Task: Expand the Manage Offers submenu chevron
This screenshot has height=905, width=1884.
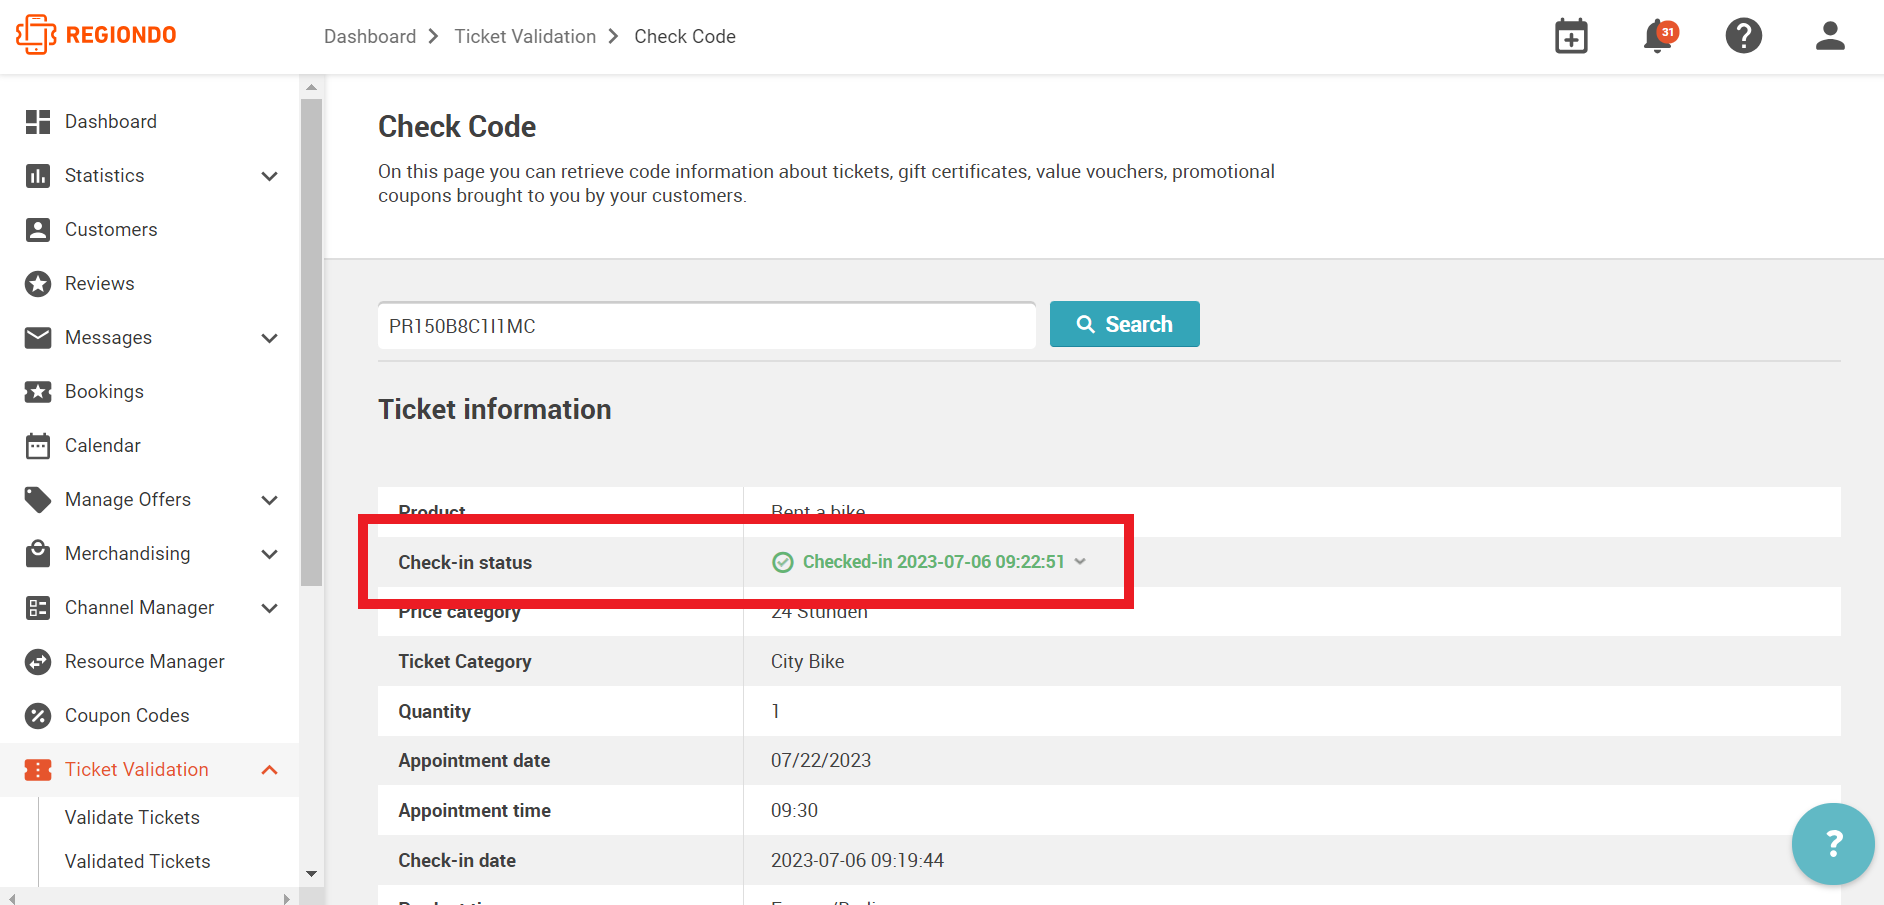Action: [x=269, y=500]
